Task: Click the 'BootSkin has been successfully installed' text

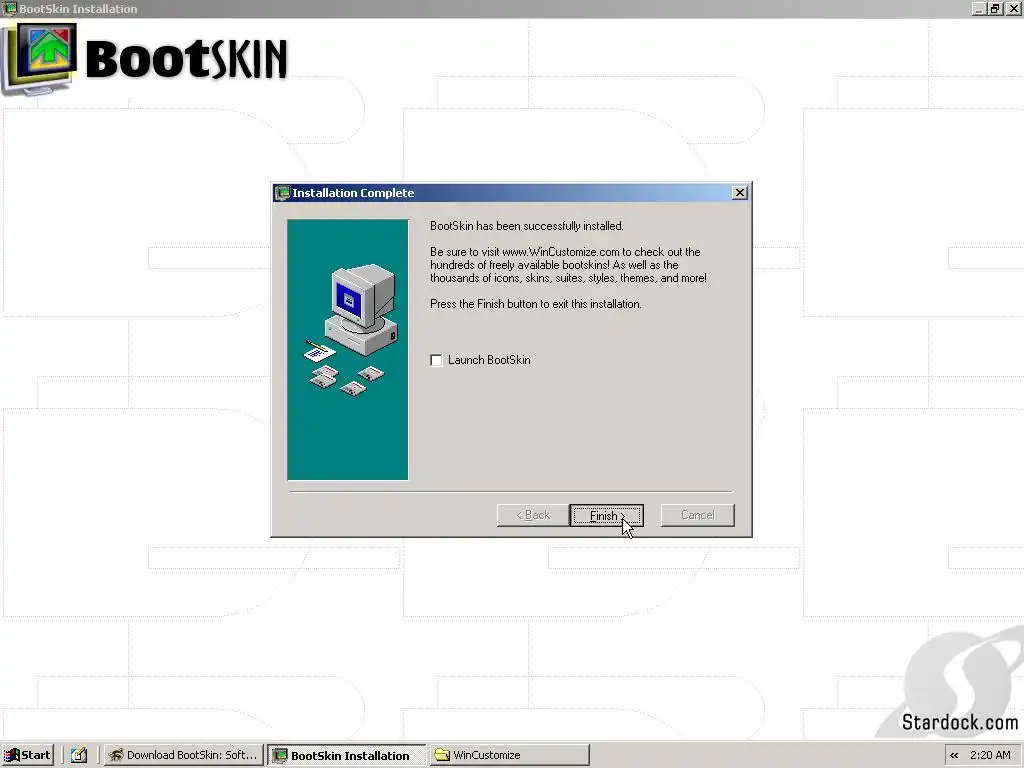Action: pyautogui.click(x=526, y=226)
